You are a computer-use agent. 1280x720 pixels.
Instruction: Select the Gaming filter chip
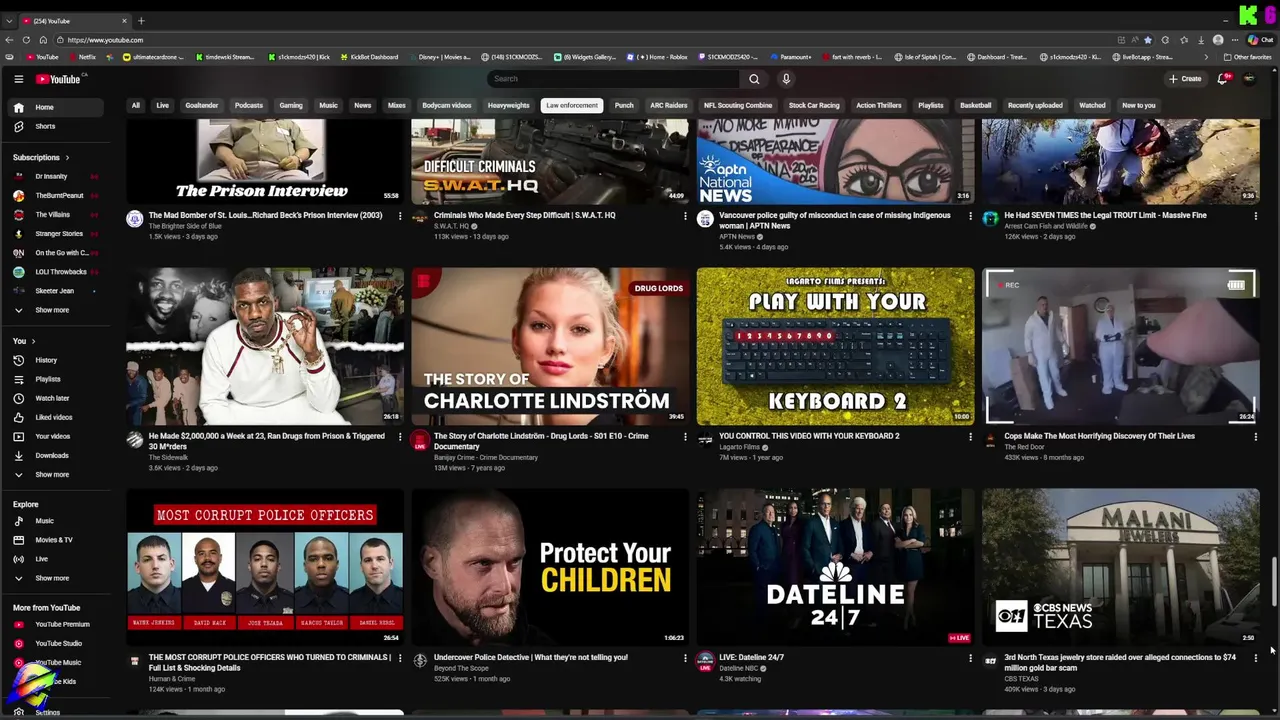tap(291, 105)
